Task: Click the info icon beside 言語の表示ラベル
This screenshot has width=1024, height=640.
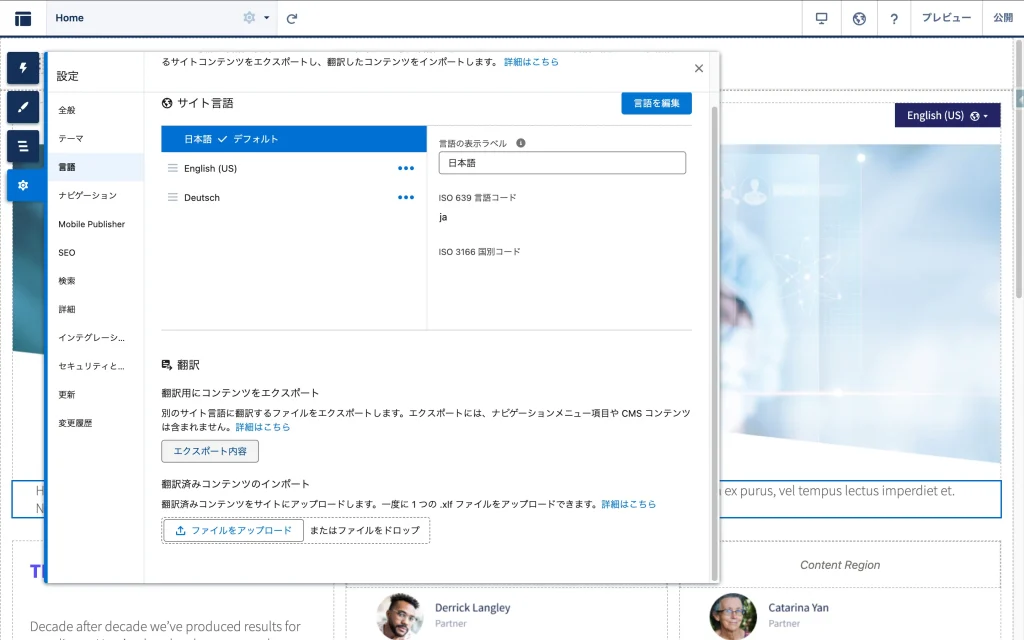Action: pyautogui.click(x=521, y=143)
